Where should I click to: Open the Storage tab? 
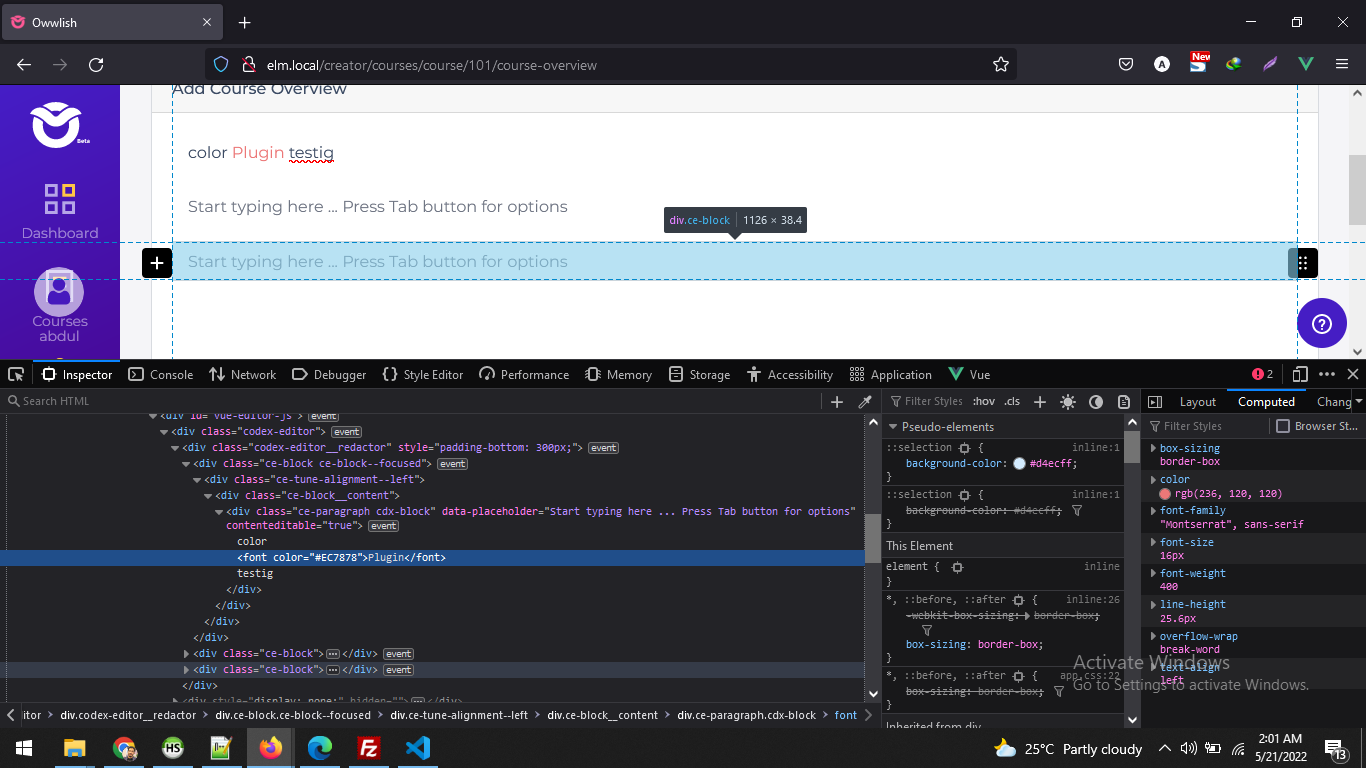click(699, 374)
